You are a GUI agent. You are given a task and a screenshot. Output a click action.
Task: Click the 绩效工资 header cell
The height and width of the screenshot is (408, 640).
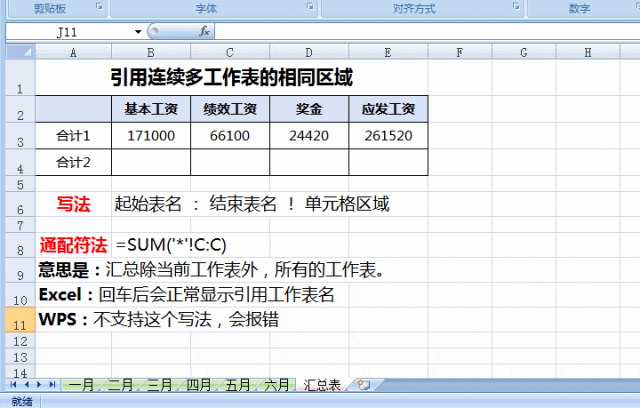tap(230, 109)
